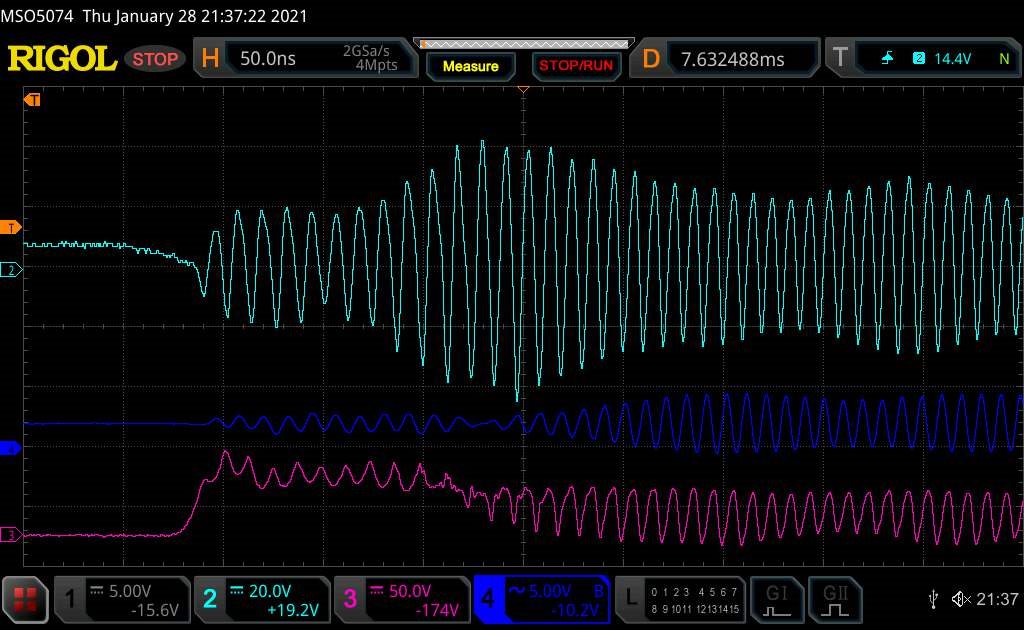
Task: Click the red STOP status badge
Action: pyautogui.click(x=155, y=59)
